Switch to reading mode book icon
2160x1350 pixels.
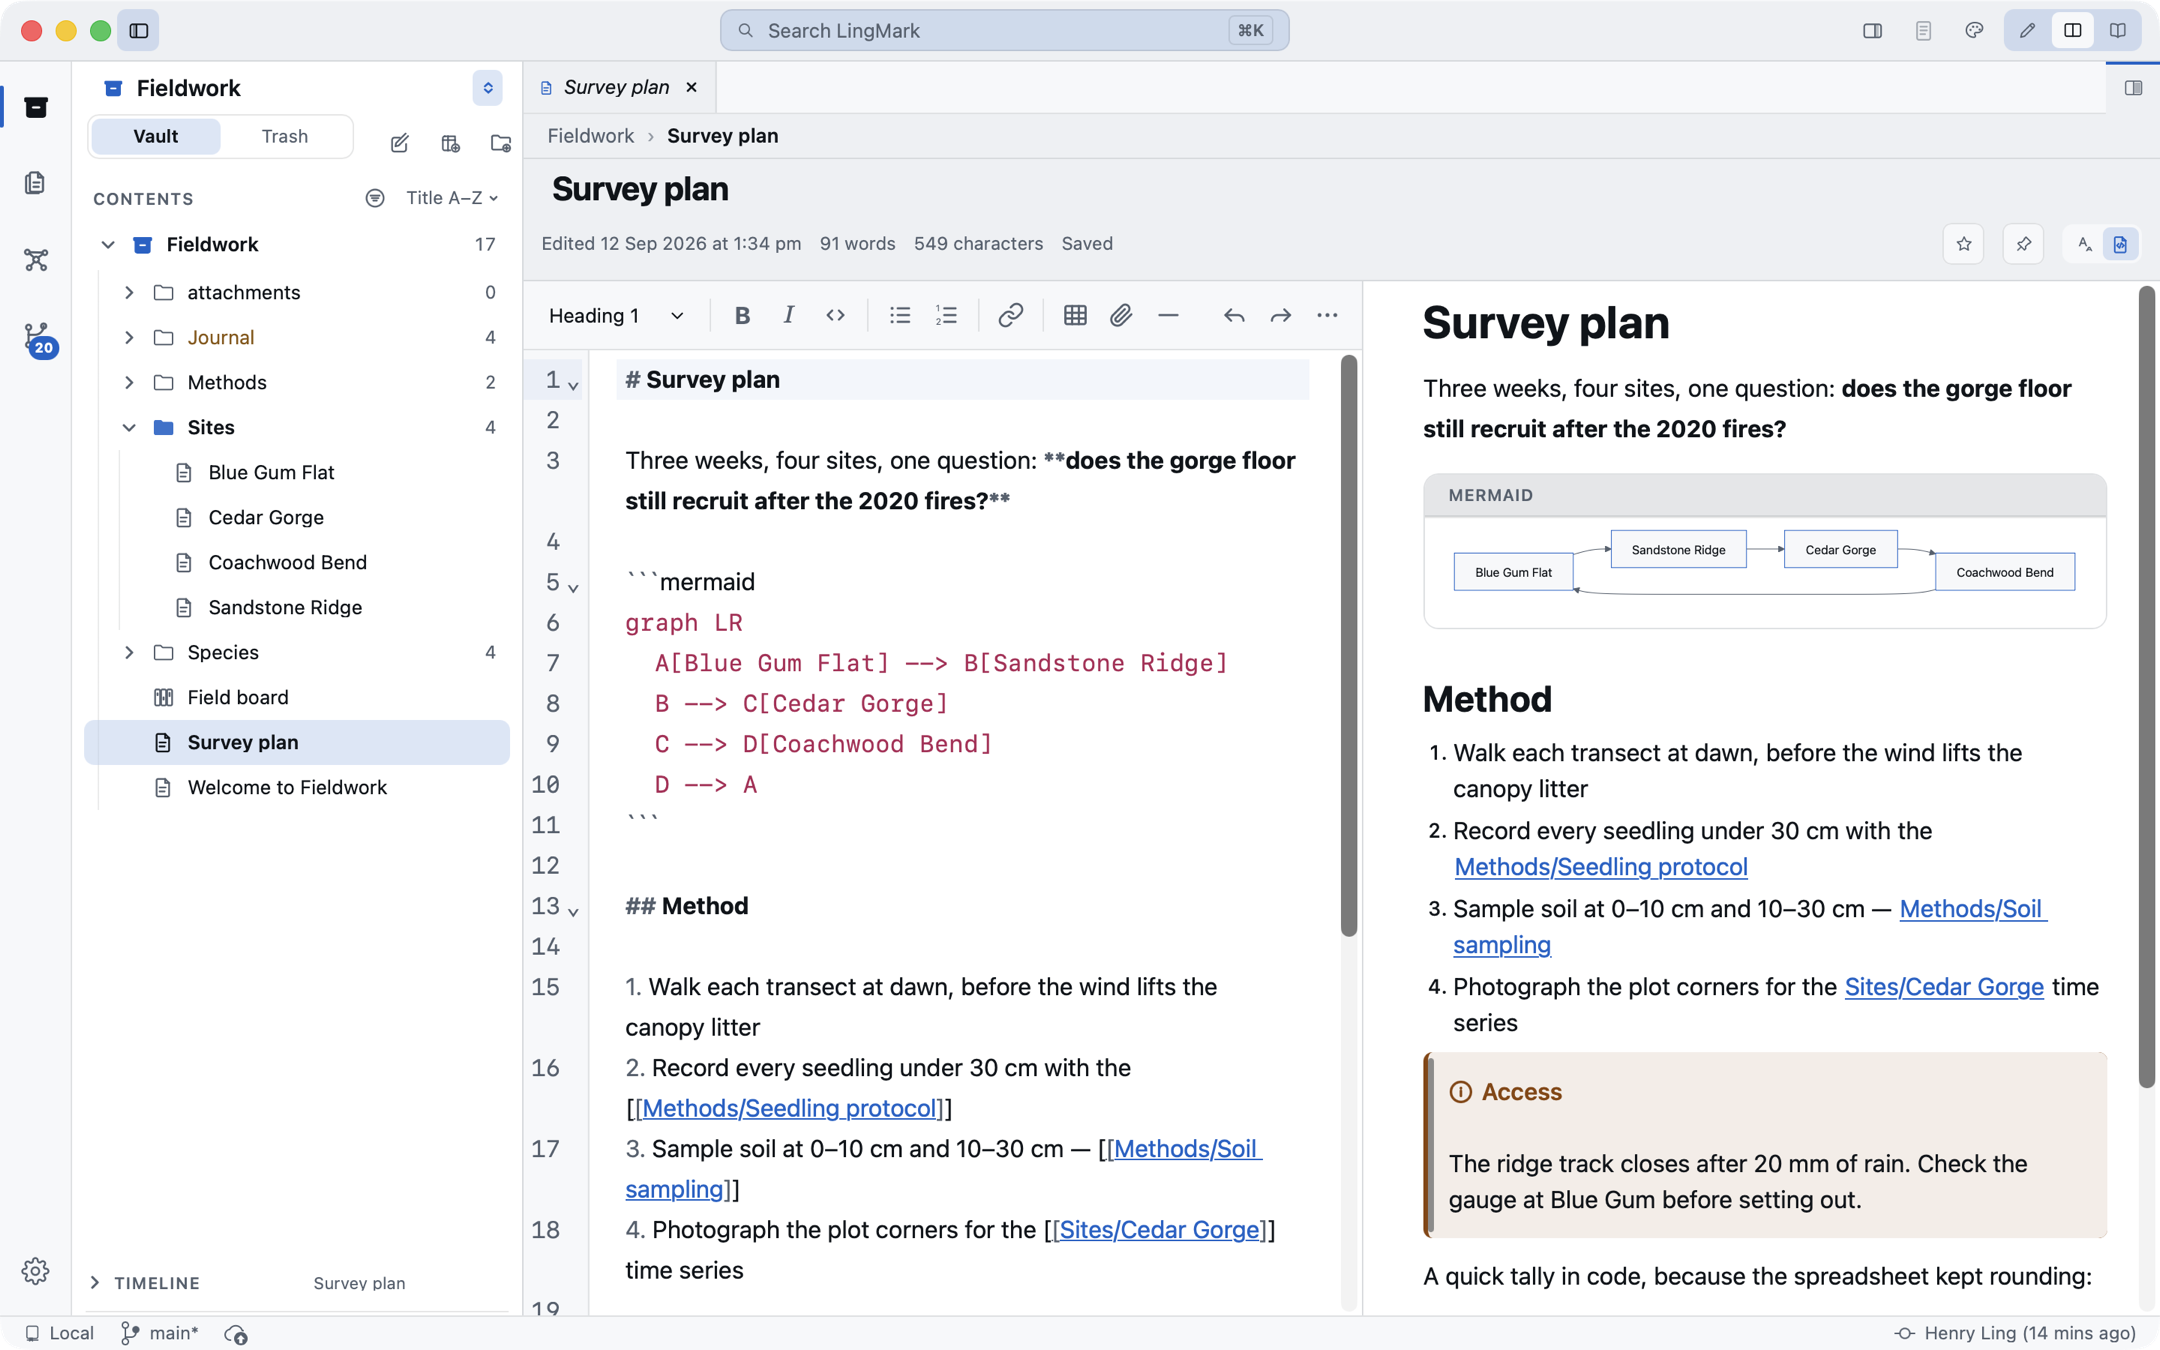(x=2118, y=30)
